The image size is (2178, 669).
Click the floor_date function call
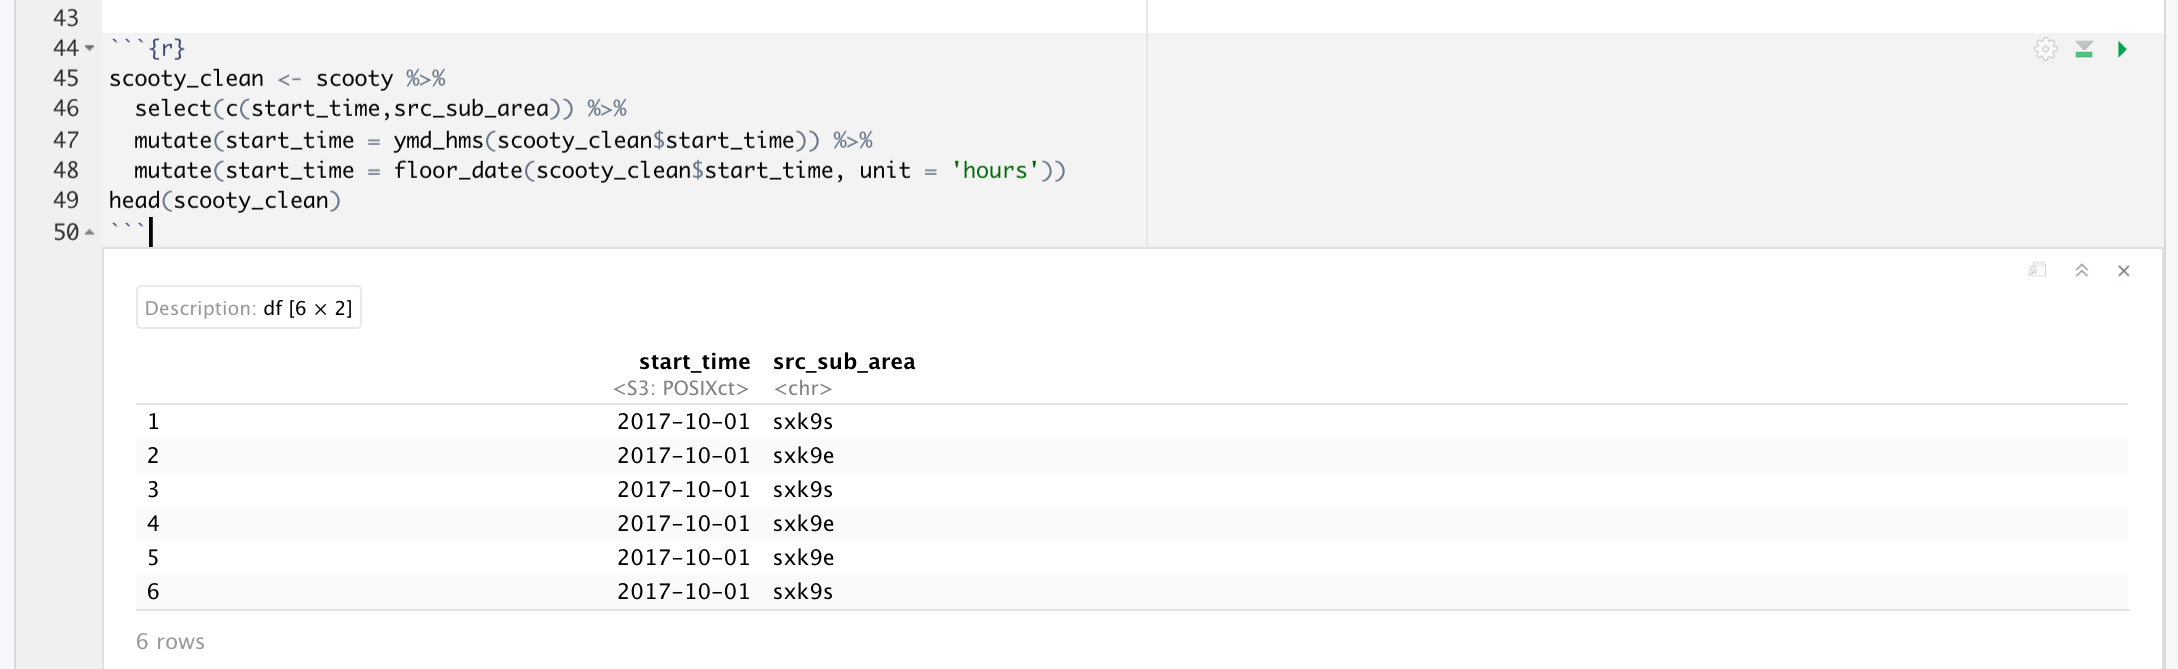pyautogui.click(x=460, y=170)
